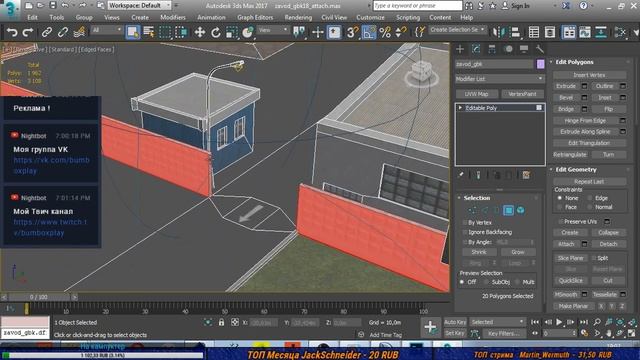Click the time slider 0 / 100 handle
The width and height of the screenshot is (640, 360).
point(38,297)
